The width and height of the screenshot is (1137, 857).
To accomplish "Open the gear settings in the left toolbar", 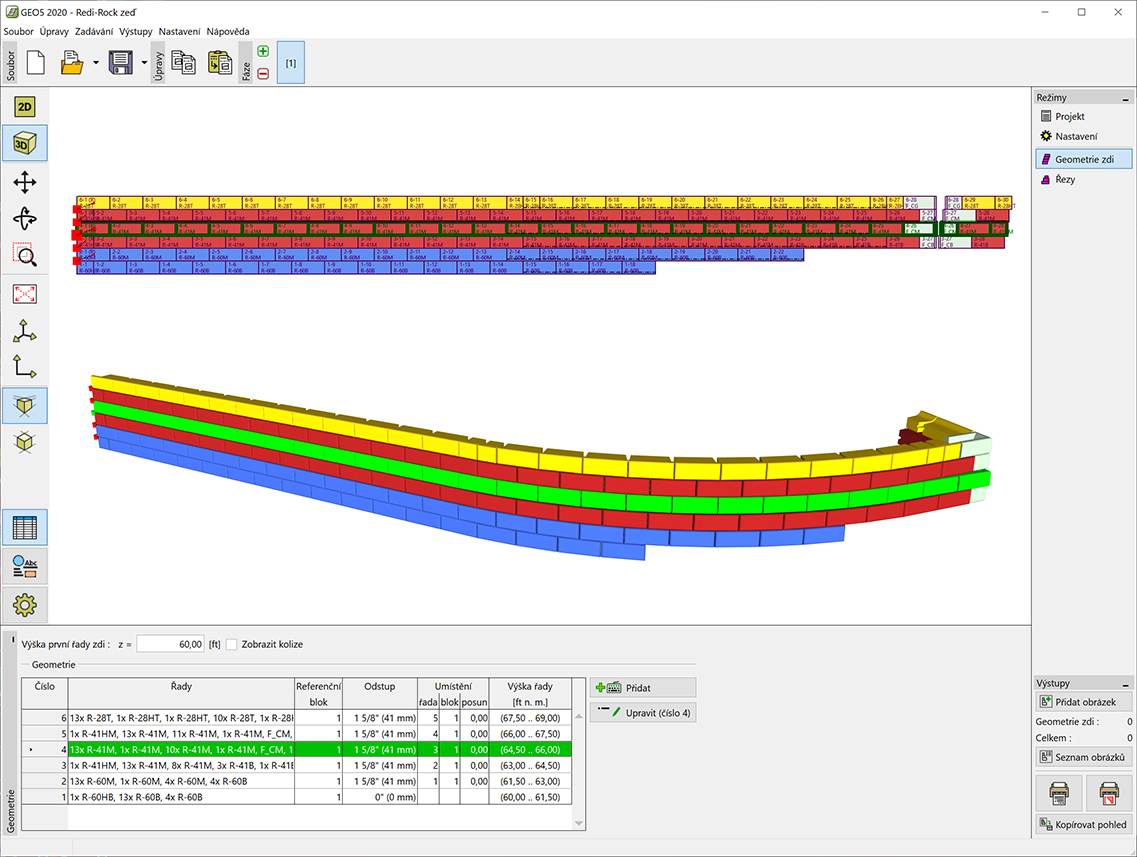I will pos(25,605).
